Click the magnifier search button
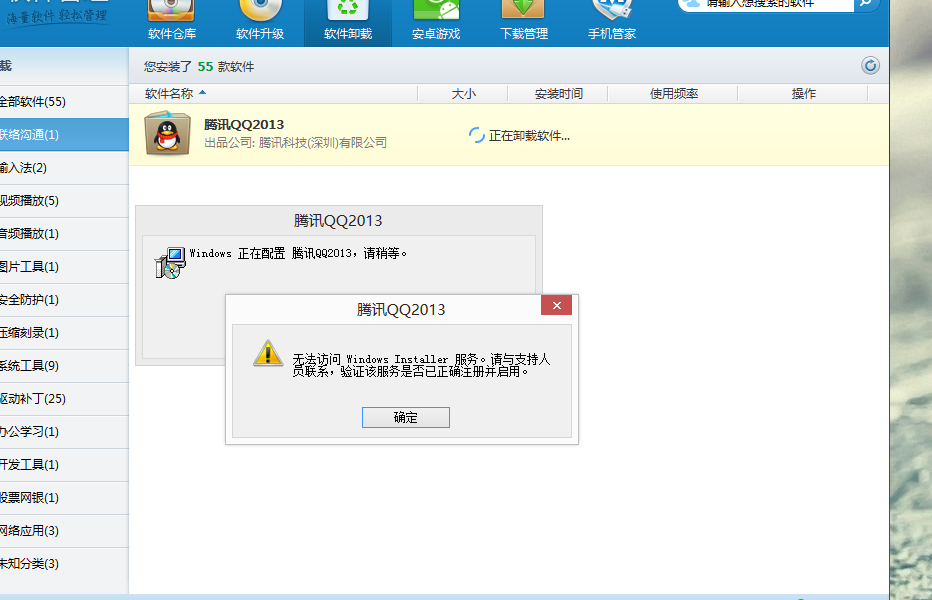This screenshot has height=600, width=932. (865, 4)
